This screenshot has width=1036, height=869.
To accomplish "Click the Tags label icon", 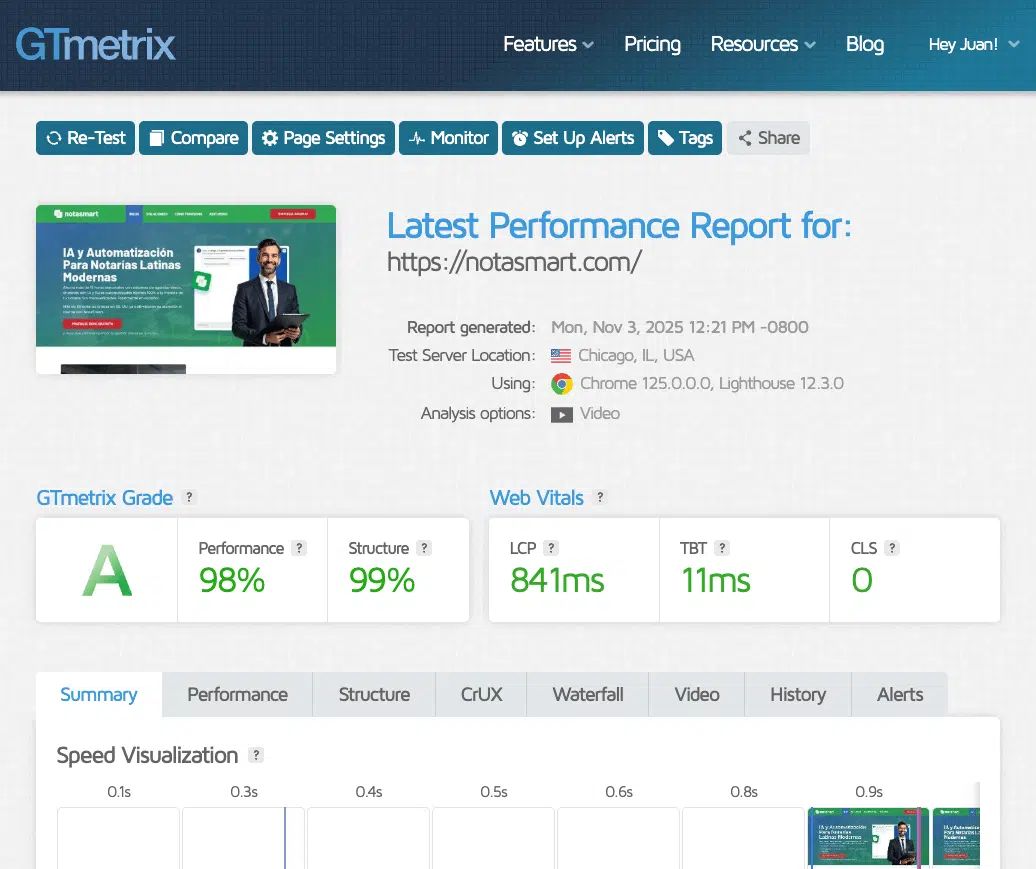I will click(665, 138).
